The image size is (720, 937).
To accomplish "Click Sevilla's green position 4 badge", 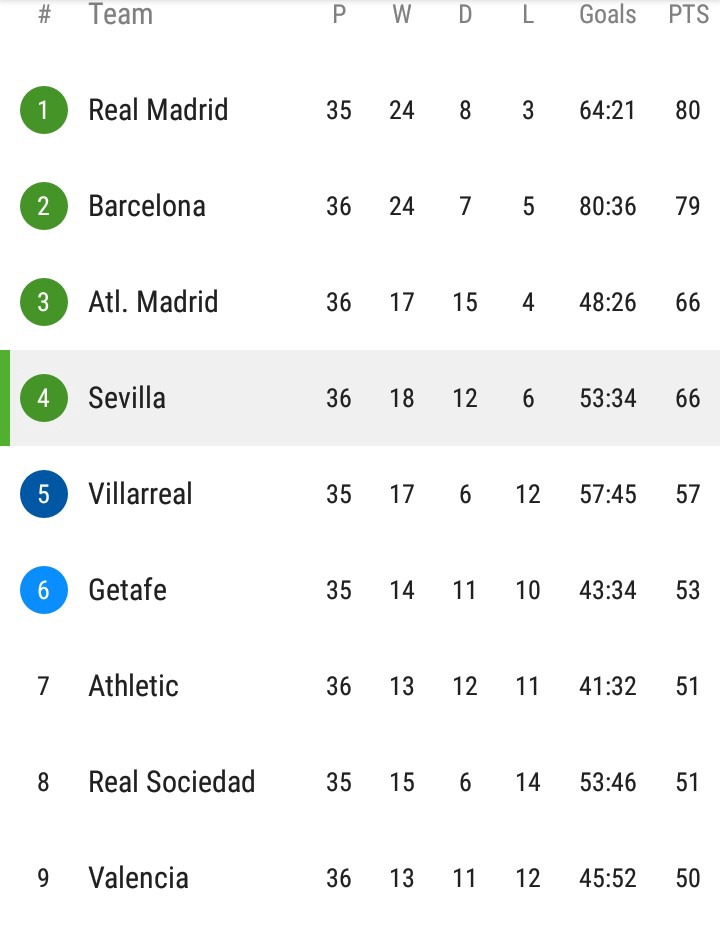I will 43,398.
